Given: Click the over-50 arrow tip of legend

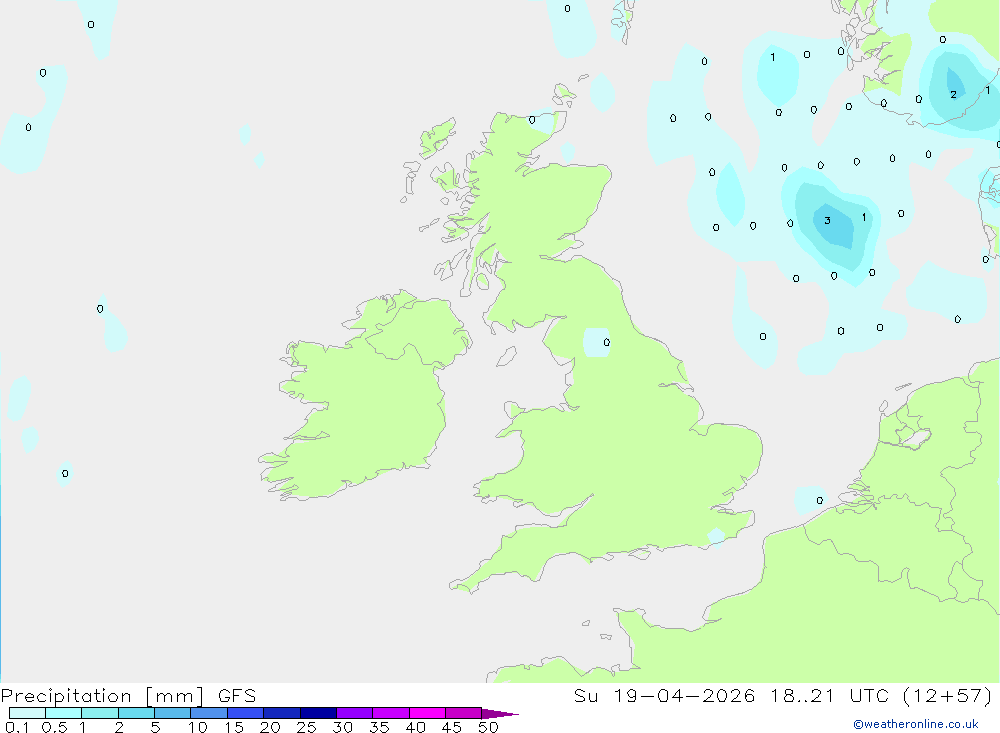Looking at the screenshot, I should pos(499,714).
